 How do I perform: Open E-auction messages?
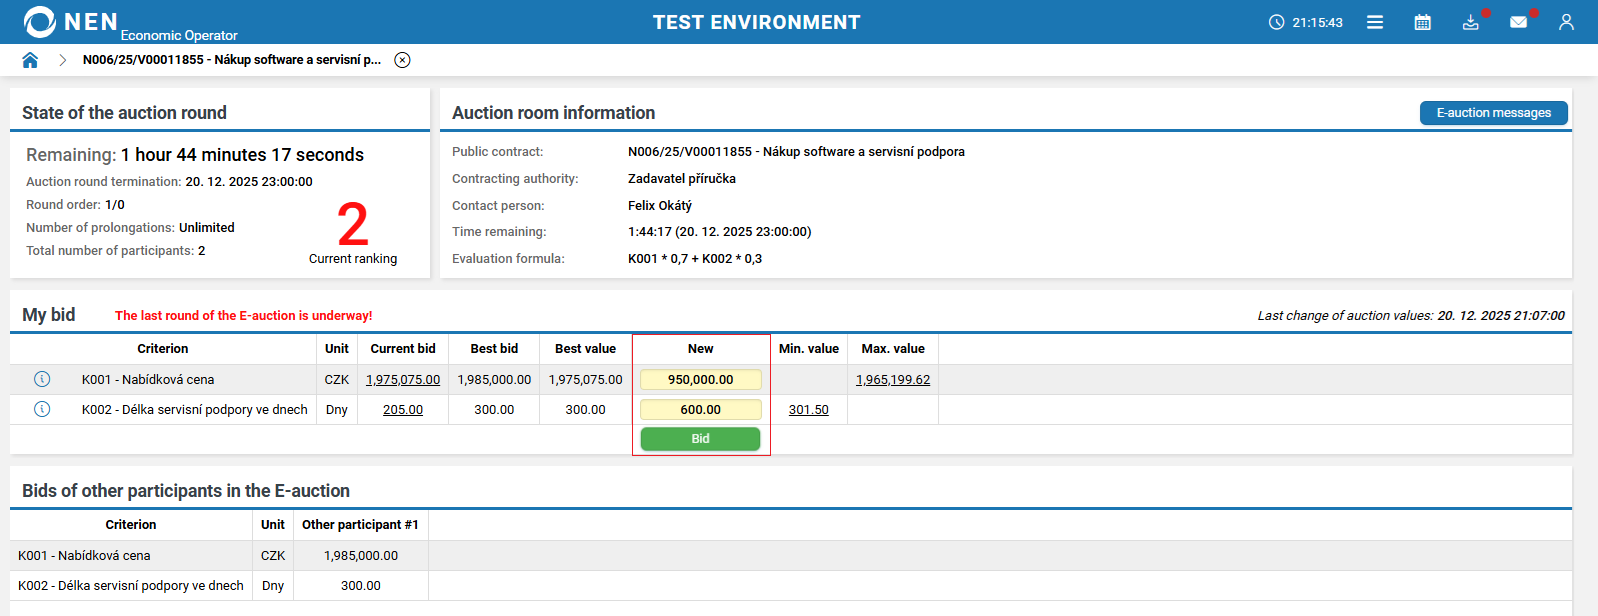click(1493, 113)
